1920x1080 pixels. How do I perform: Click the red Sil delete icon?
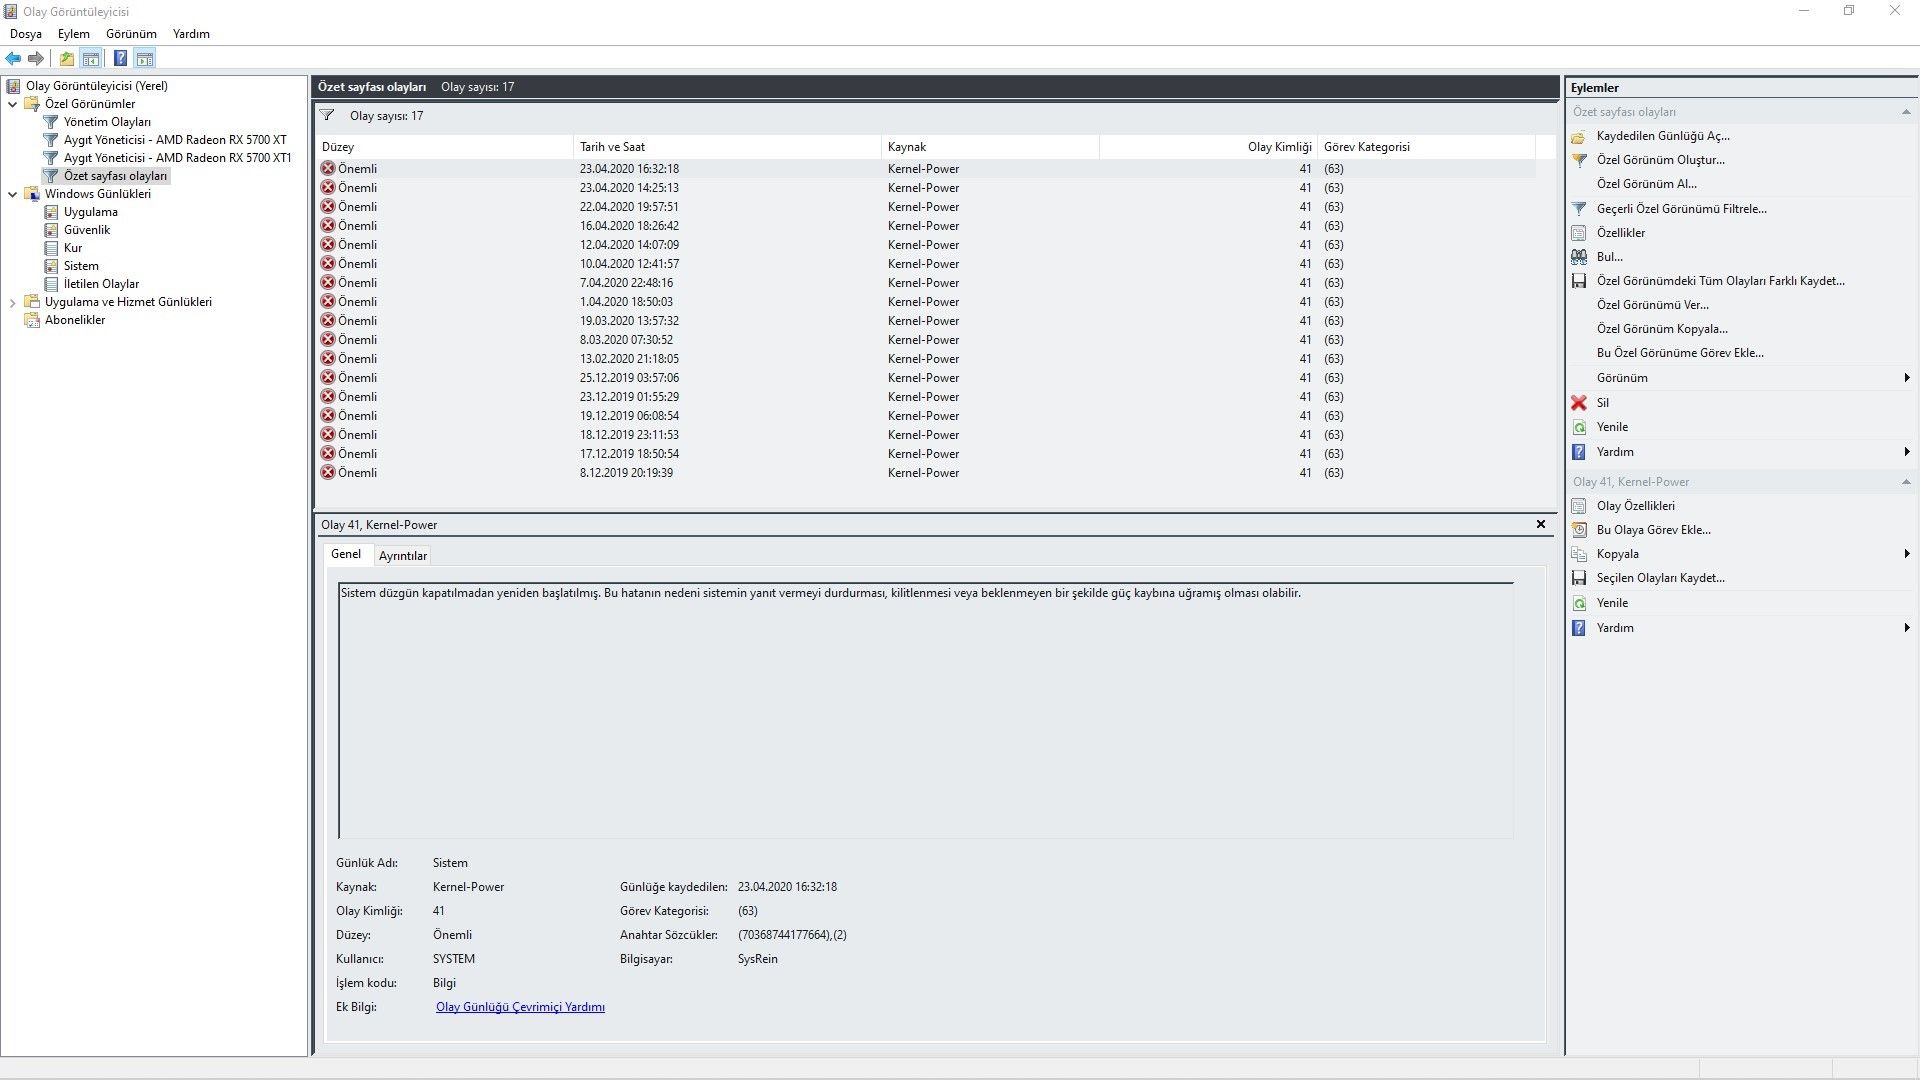tap(1579, 403)
